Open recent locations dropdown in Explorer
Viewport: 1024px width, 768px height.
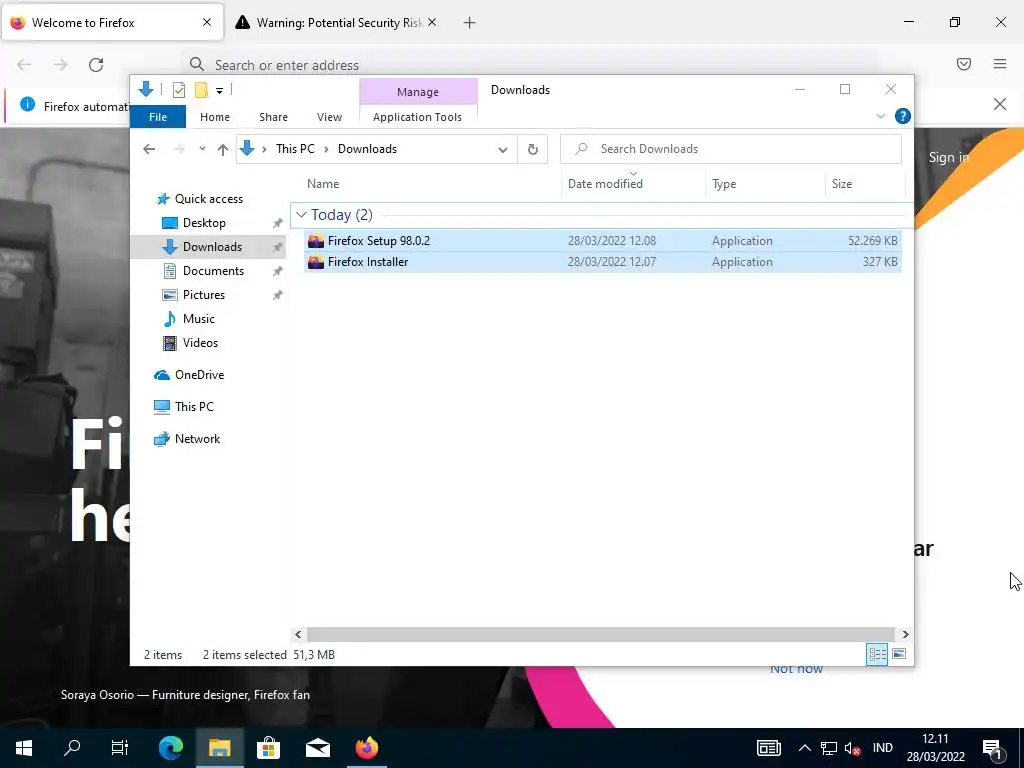(202, 149)
